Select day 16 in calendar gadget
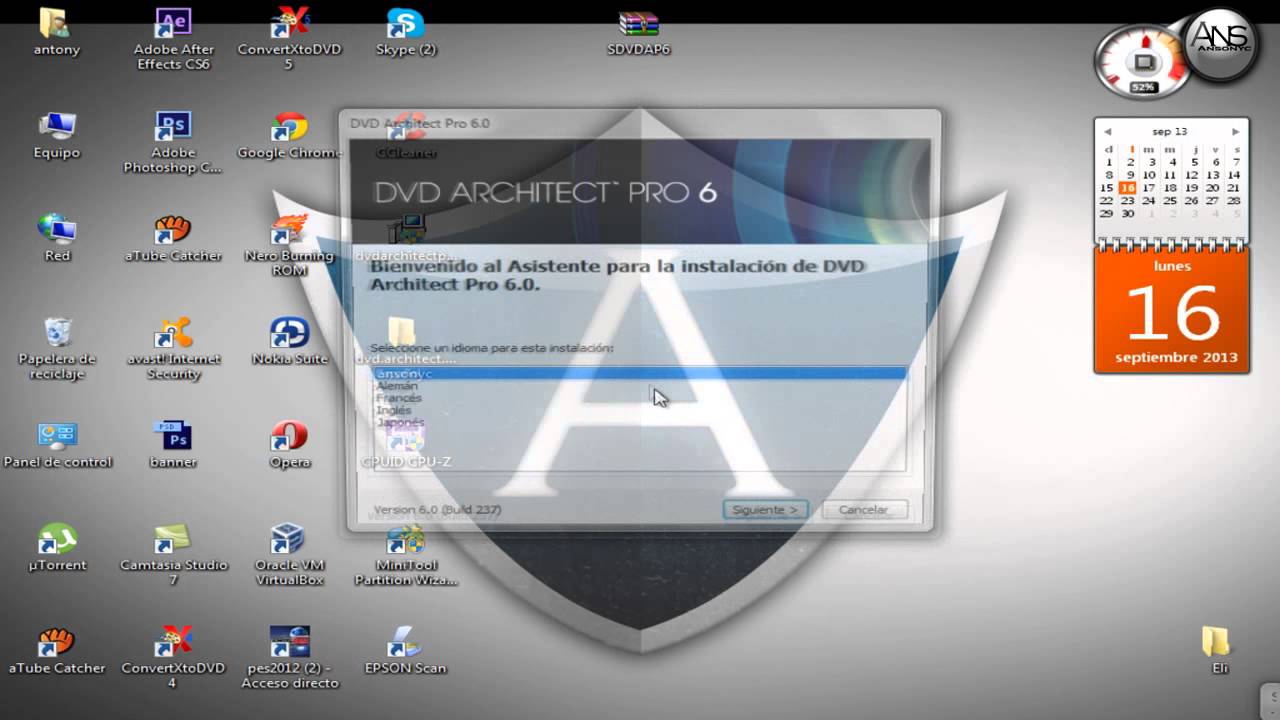This screenshot has height=720, width=1280. [x=1128, y=188]
